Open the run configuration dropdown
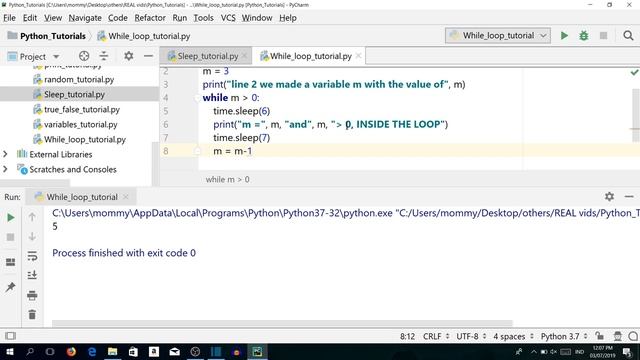 click(x=498, y=36)
